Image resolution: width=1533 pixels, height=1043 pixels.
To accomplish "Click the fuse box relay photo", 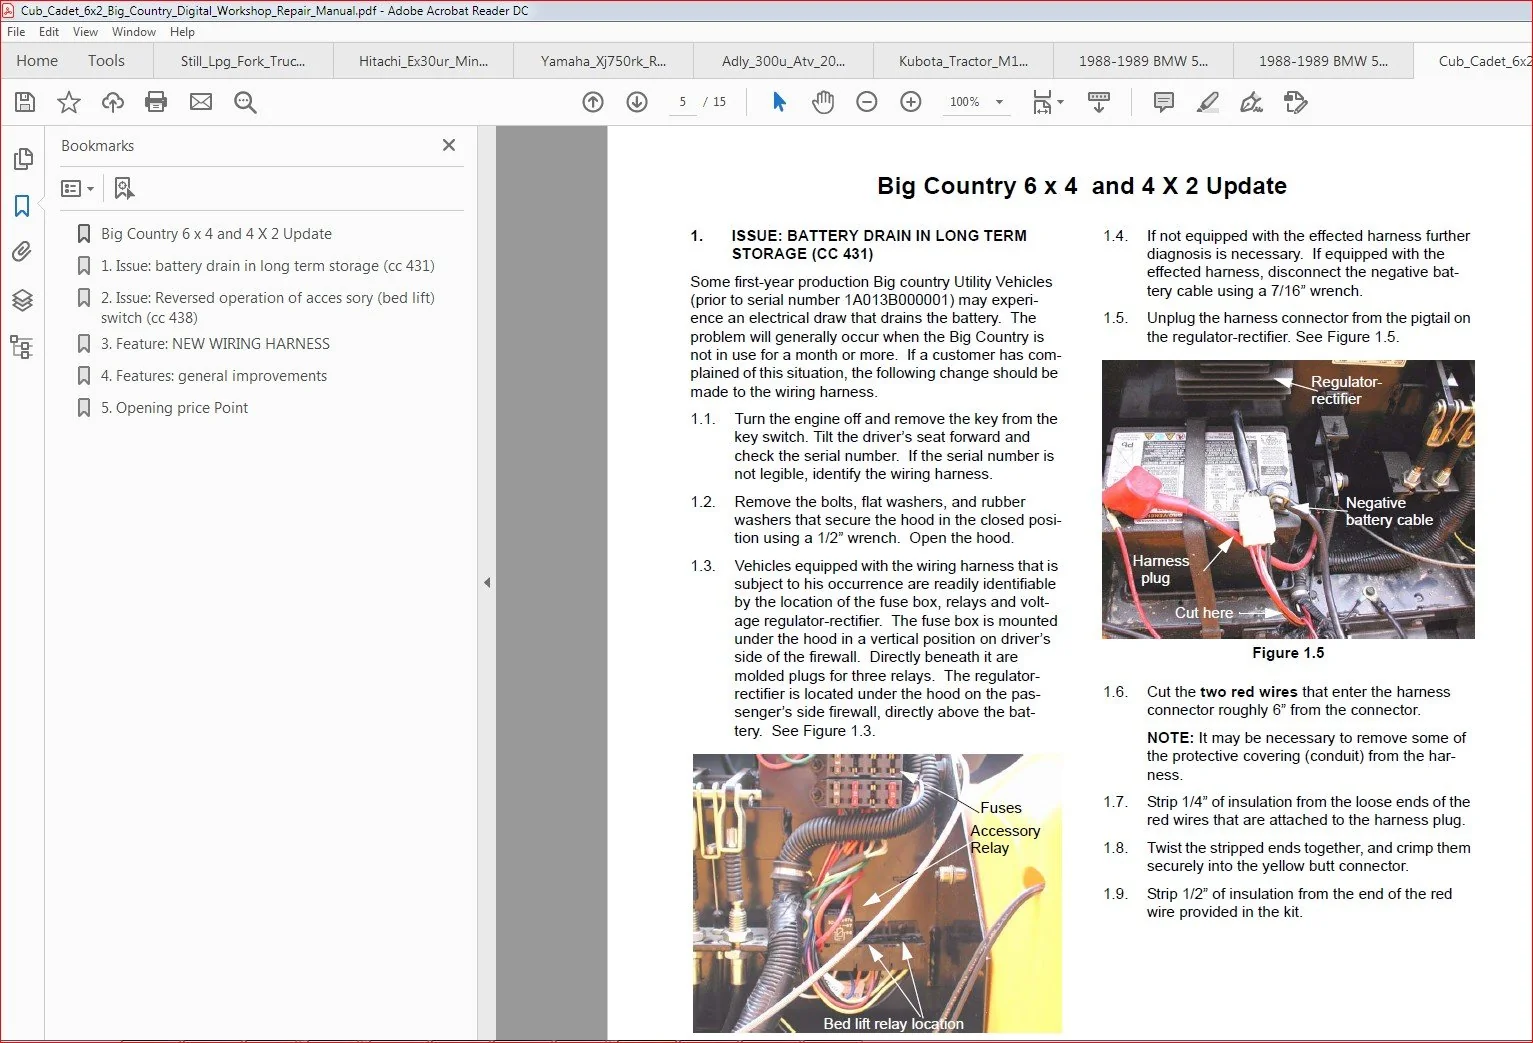I will pos(877,893).
